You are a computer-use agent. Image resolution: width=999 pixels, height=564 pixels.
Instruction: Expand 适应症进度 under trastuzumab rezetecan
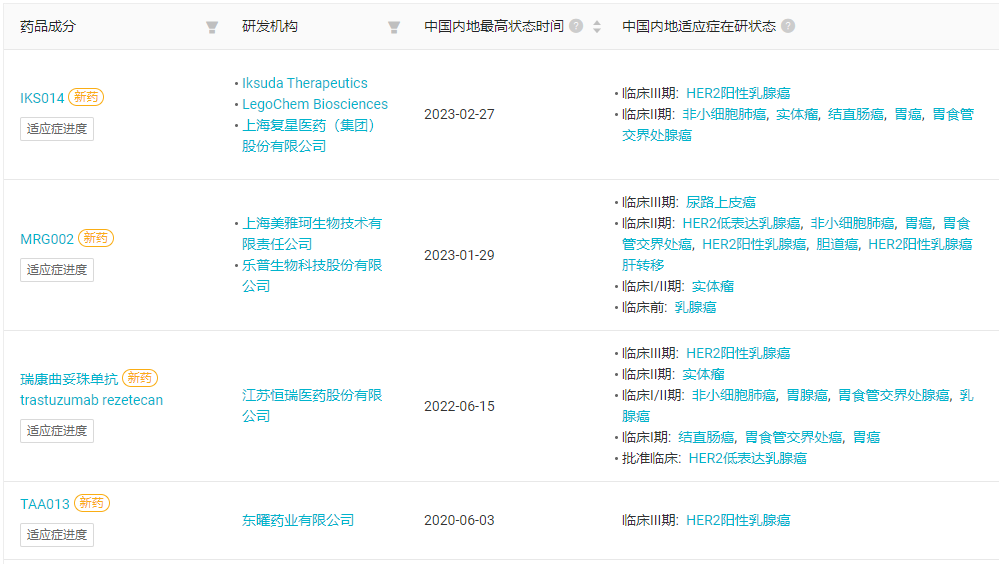(x=57, y=431)
